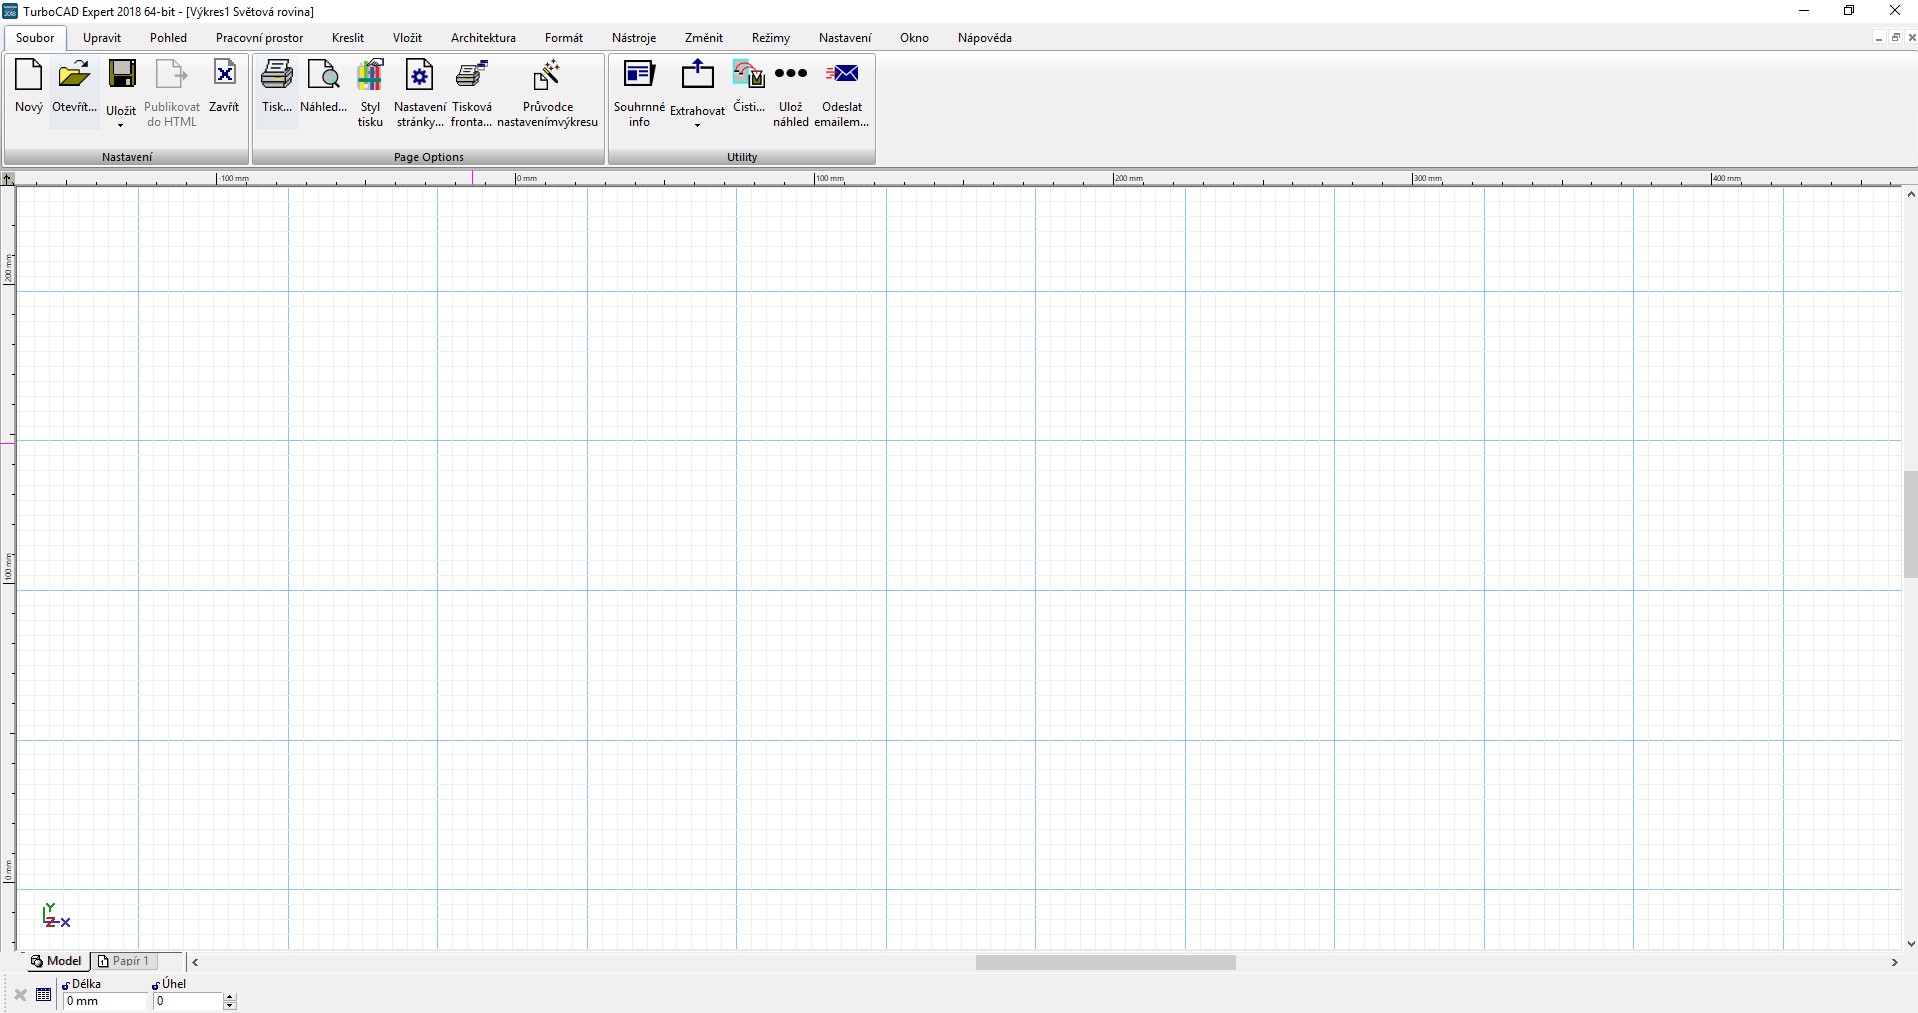Open Tisková fronta print queue

pyautogui.click(x=472, y=93)
